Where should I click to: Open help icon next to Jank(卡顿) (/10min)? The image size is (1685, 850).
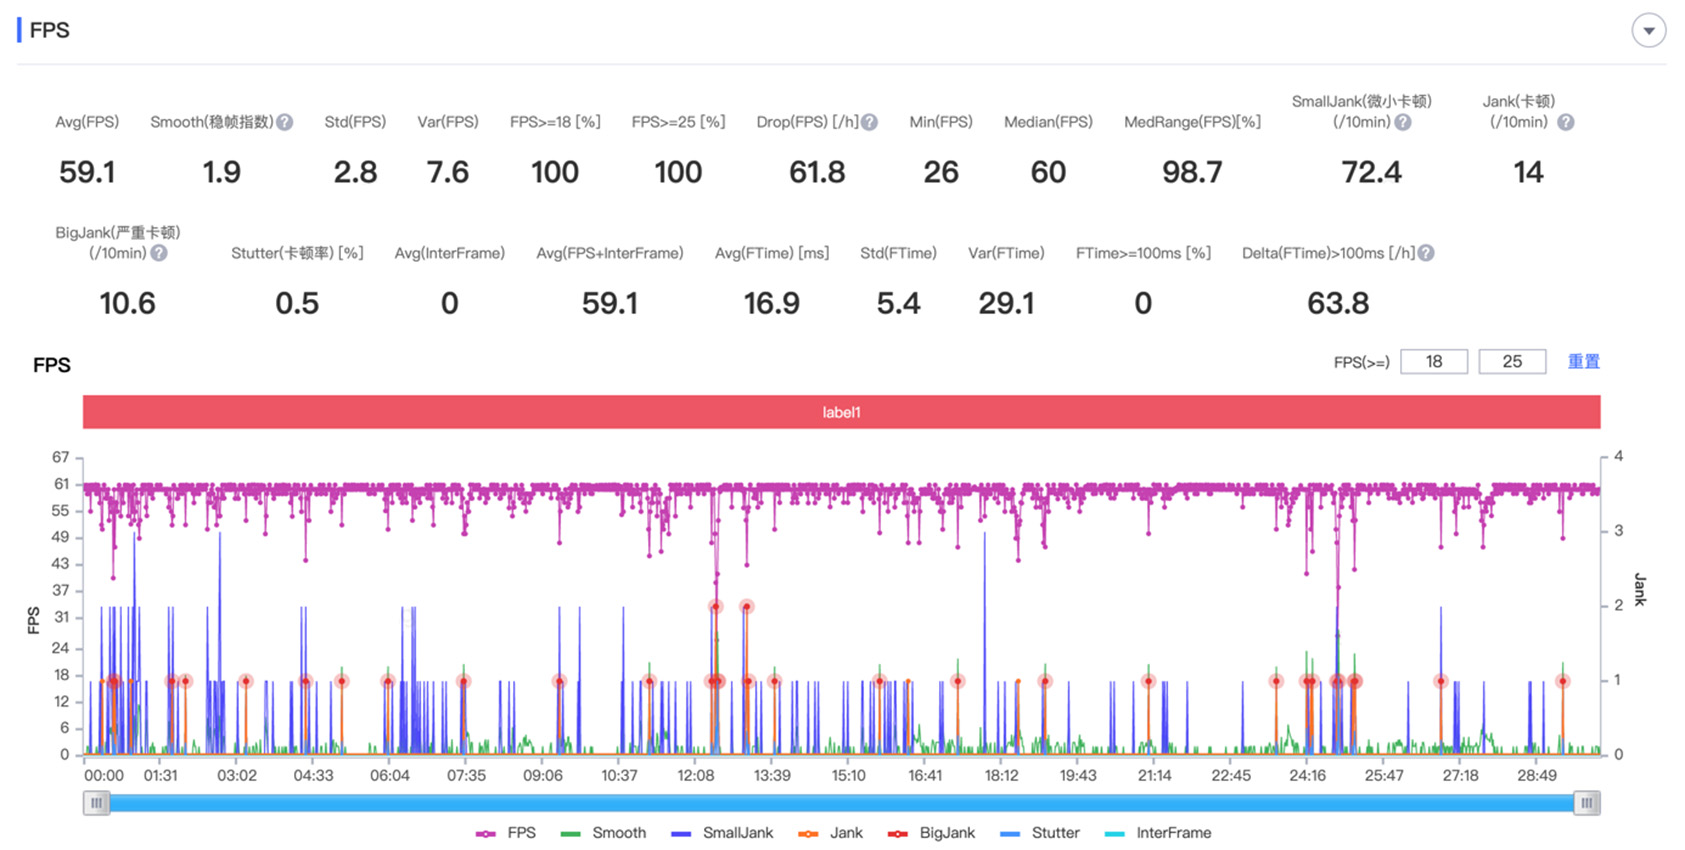click(1566, 122)
